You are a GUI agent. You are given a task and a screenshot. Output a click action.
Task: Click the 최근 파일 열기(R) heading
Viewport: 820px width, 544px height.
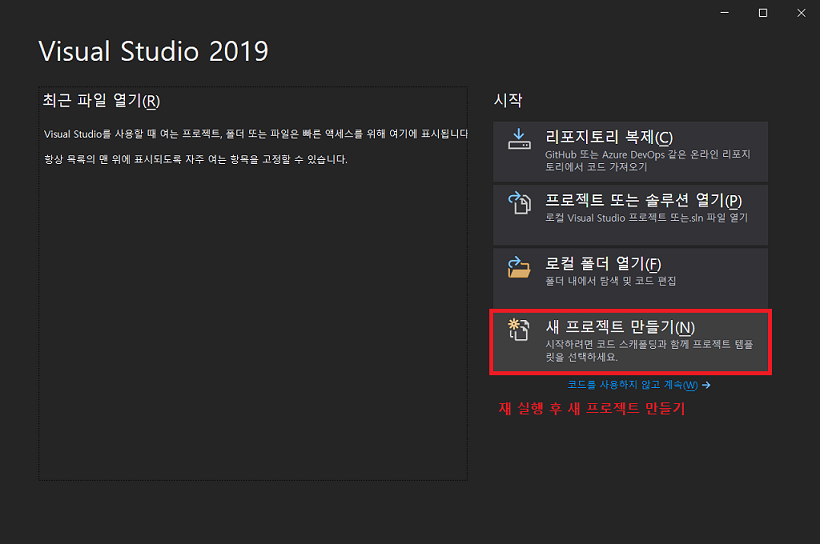[101, 100]
